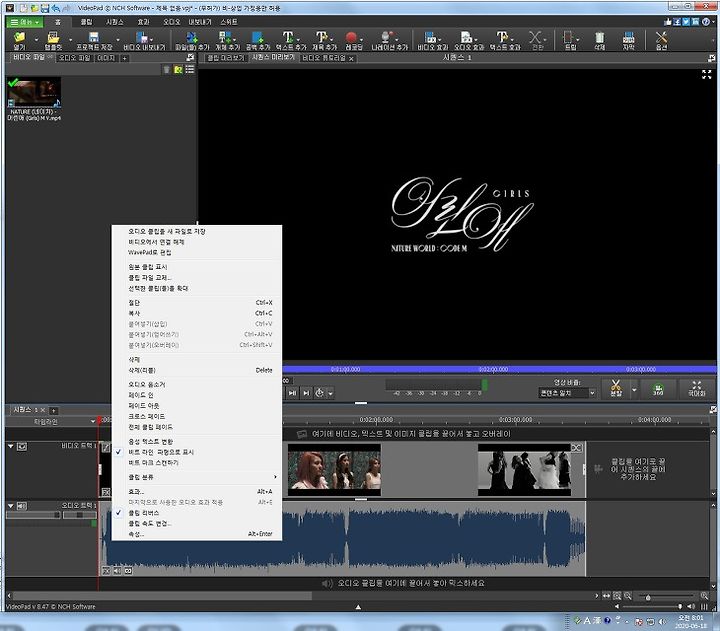The width and height of the screenshot is (720, 631).
Task: Choose Fade In (페이드 인) menu item
Action: (x=141, y=395)
